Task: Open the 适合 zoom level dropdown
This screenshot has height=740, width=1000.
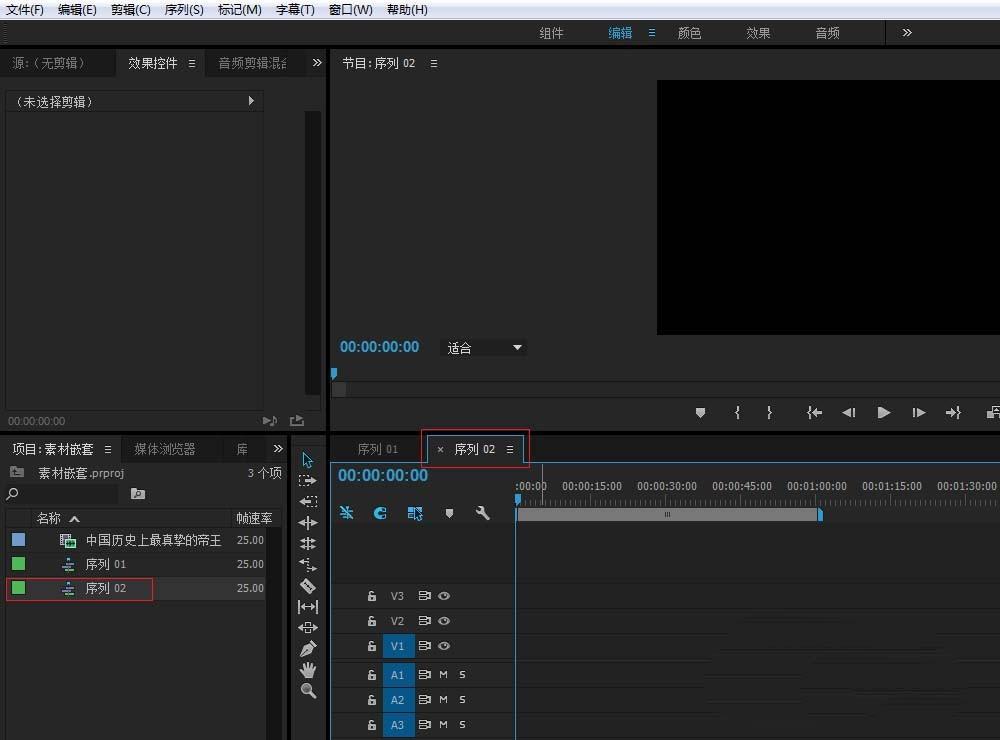Action: click(484, 348)
